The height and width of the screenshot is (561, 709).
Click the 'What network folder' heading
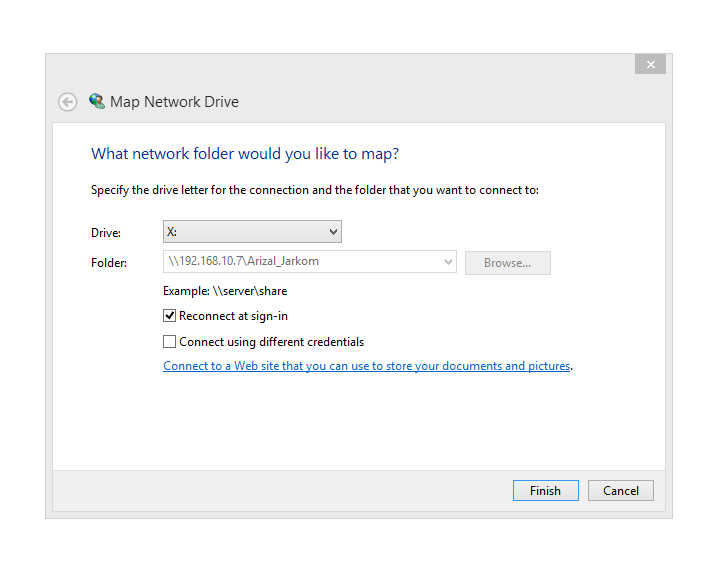click(x=245, y=154)
